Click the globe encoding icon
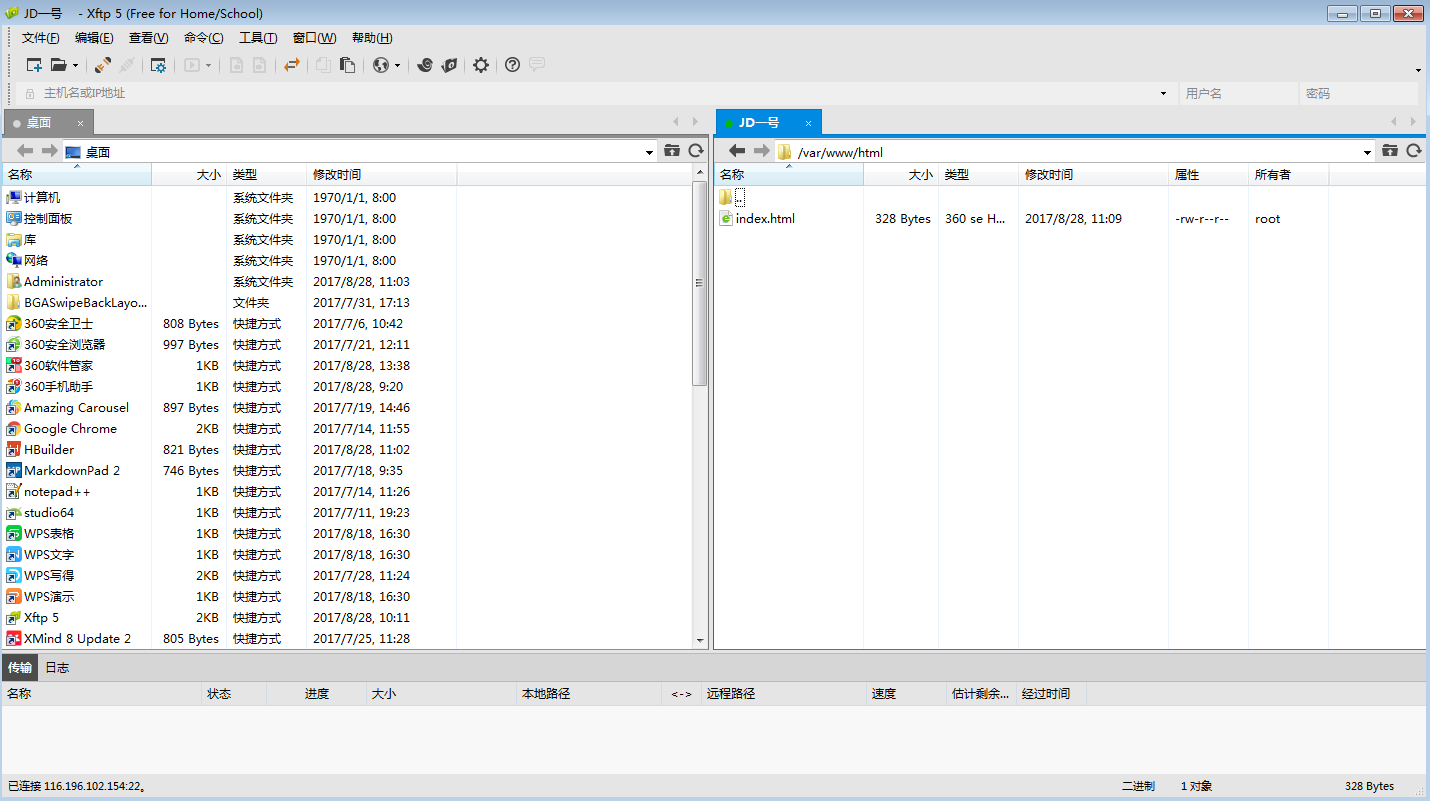This screenshot has height=801, width=1430. tap(381, 65)
